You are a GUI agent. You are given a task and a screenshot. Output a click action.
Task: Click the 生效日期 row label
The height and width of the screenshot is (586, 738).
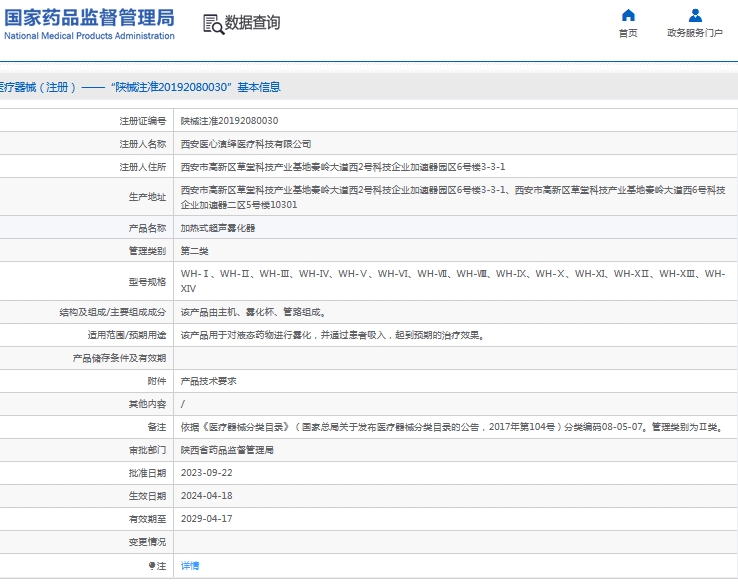coord(147,496)
